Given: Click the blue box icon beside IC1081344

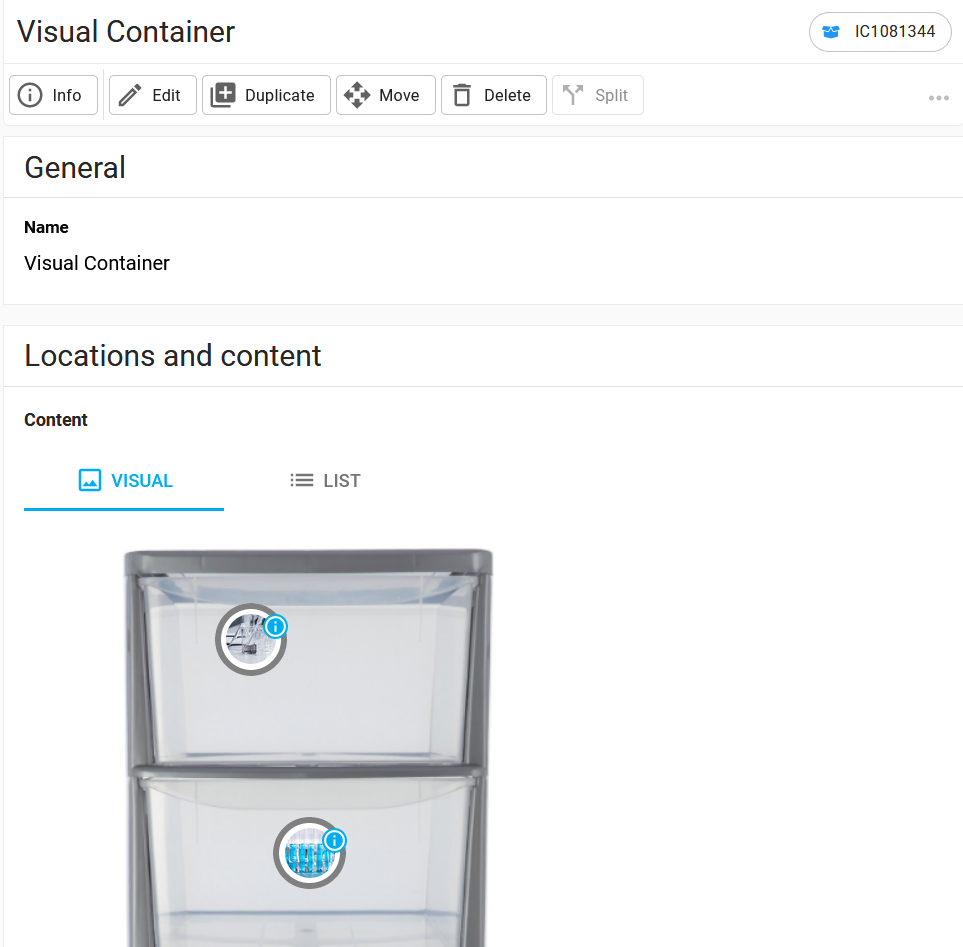Looking at the screenshot, I should click(831, 32).
